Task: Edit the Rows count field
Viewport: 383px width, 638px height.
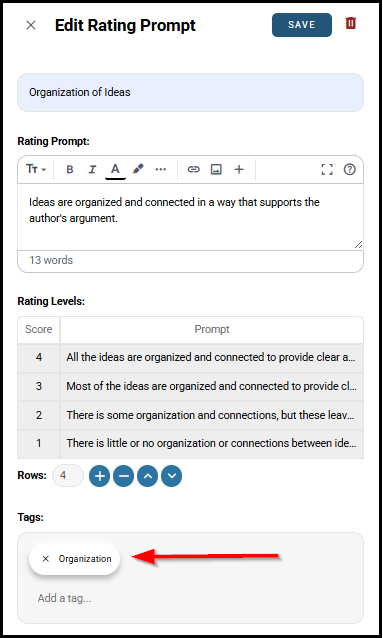Action: [x=68, y=475]
